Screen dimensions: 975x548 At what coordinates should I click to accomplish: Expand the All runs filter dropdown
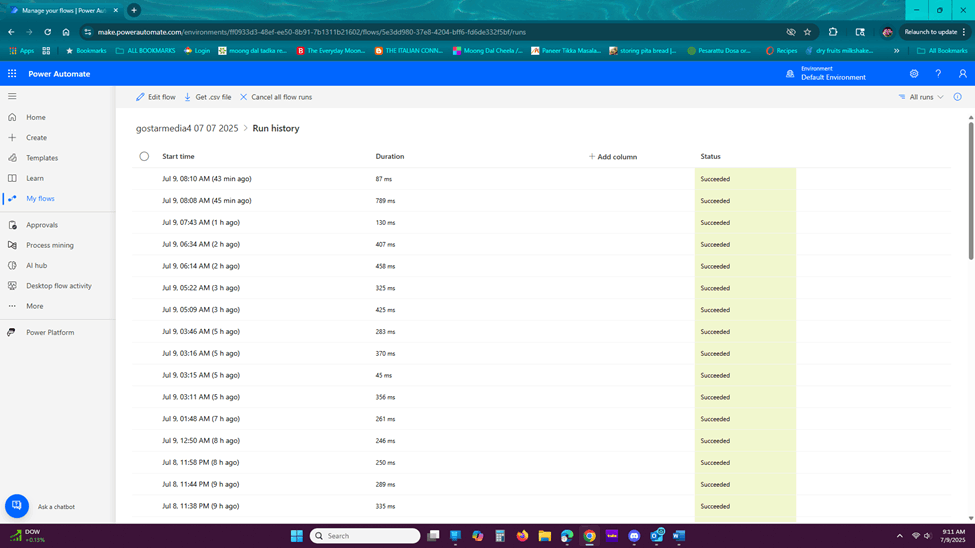pyautogui.click(x=921, y=97)
